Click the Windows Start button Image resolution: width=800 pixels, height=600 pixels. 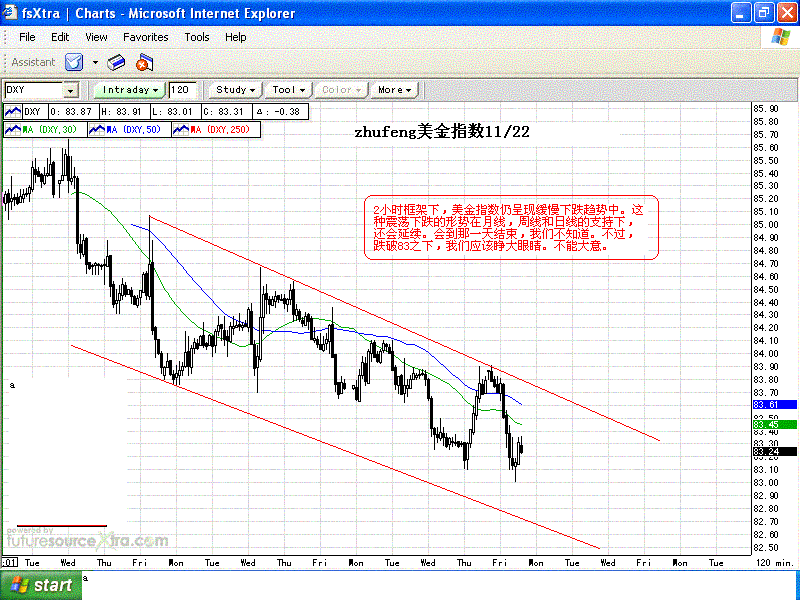pyautogui.click(x=41, y=585)
